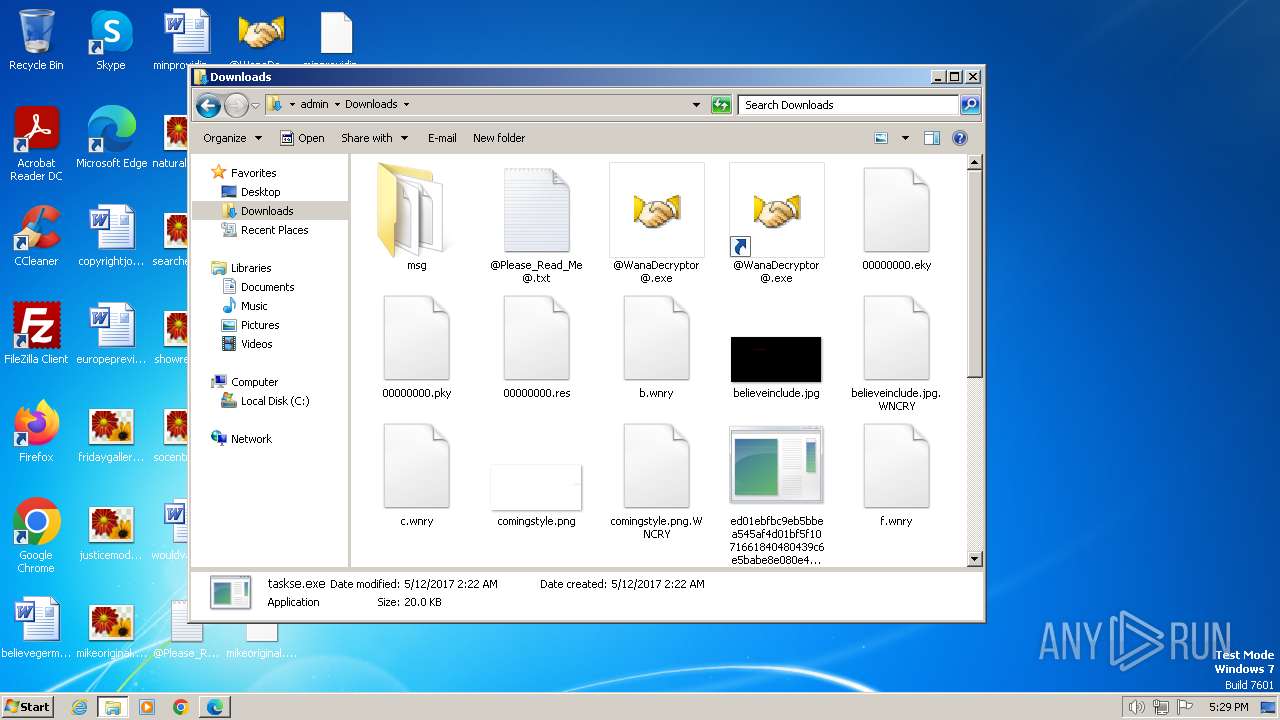Toggle the preview pane
The image size is (1280, 720).
(932, 138)
